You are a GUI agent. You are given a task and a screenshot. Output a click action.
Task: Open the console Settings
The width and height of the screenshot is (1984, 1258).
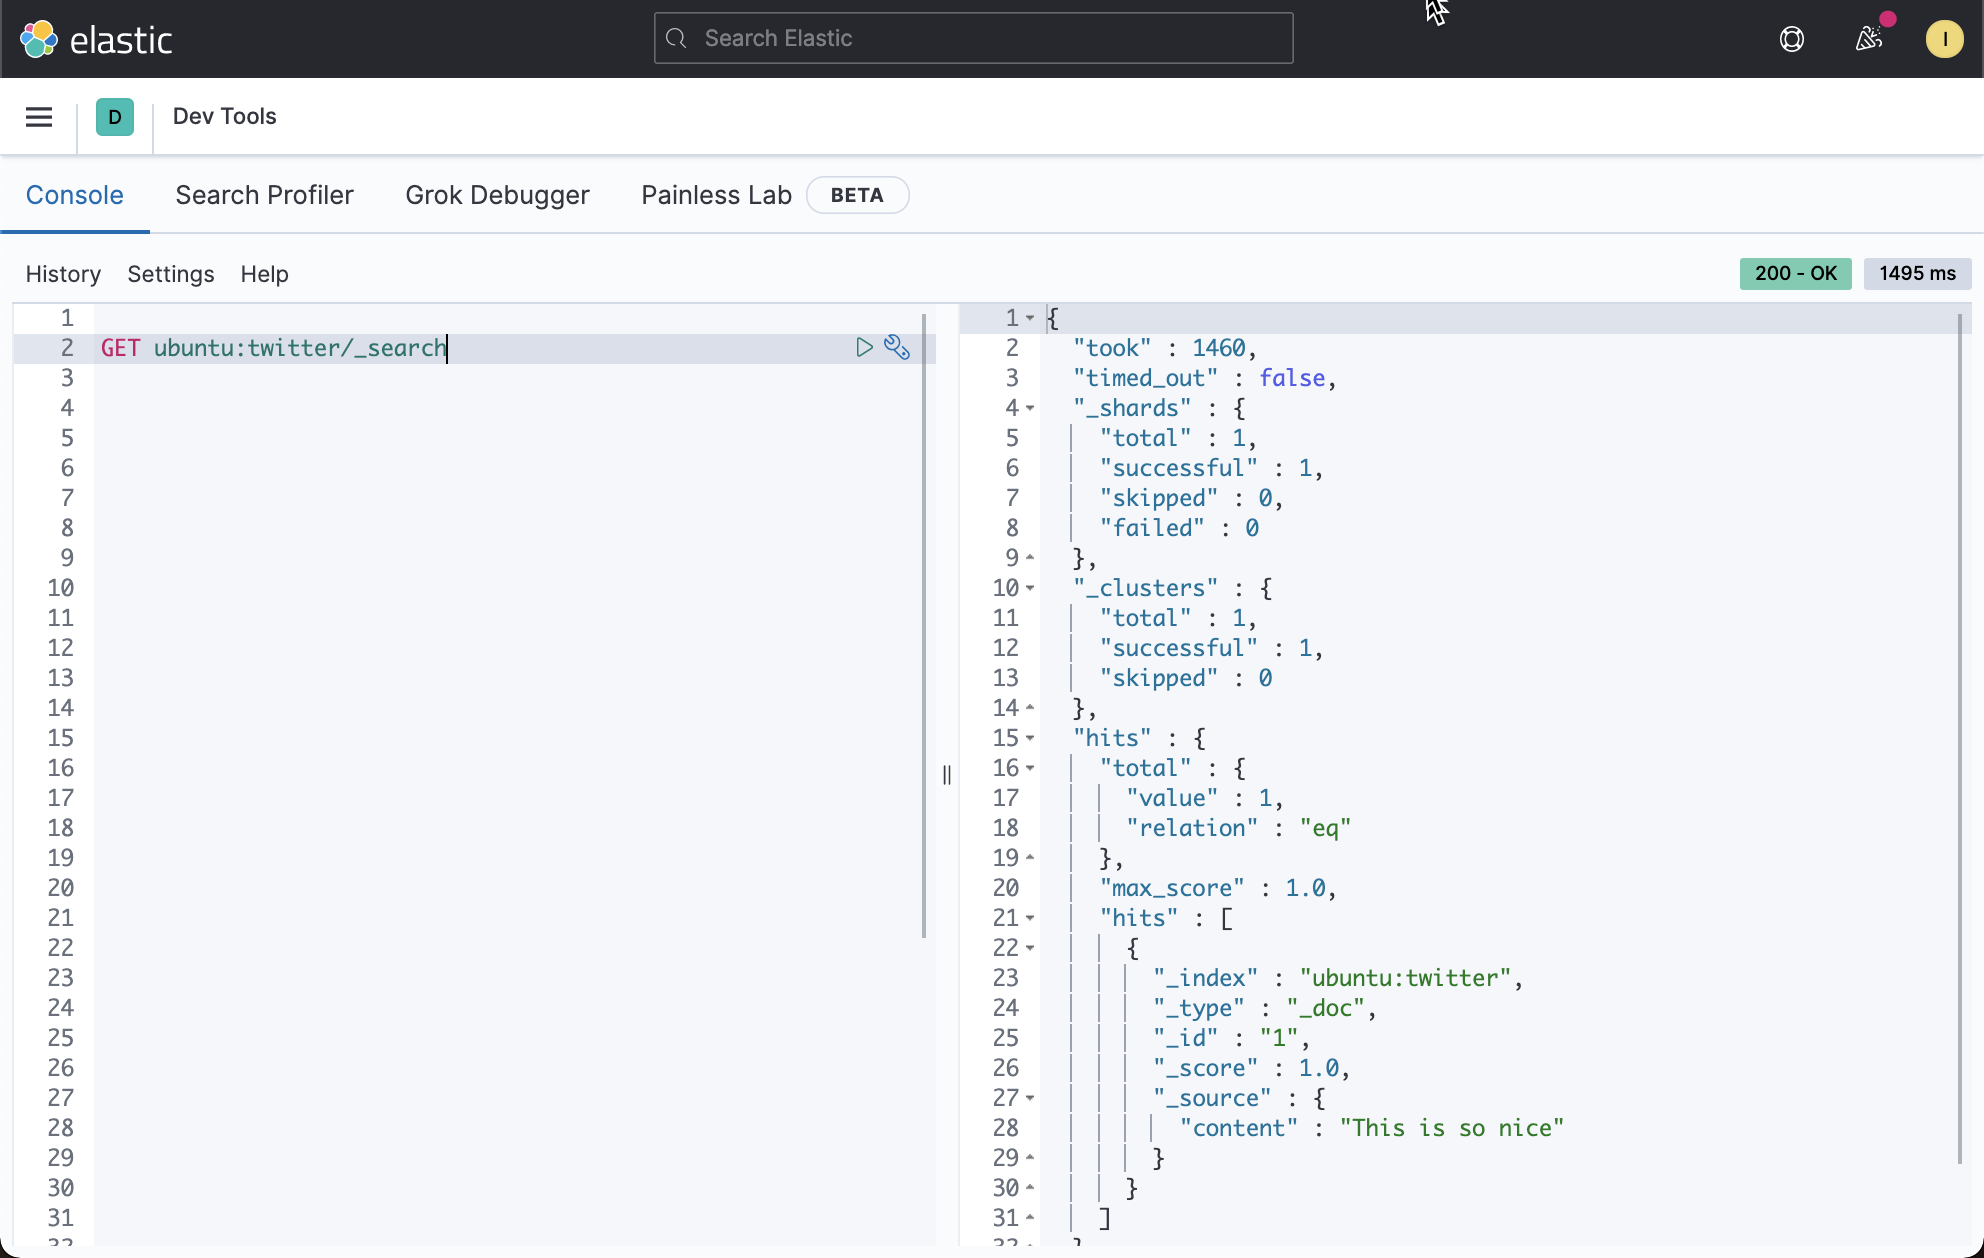tap(170, 274)
